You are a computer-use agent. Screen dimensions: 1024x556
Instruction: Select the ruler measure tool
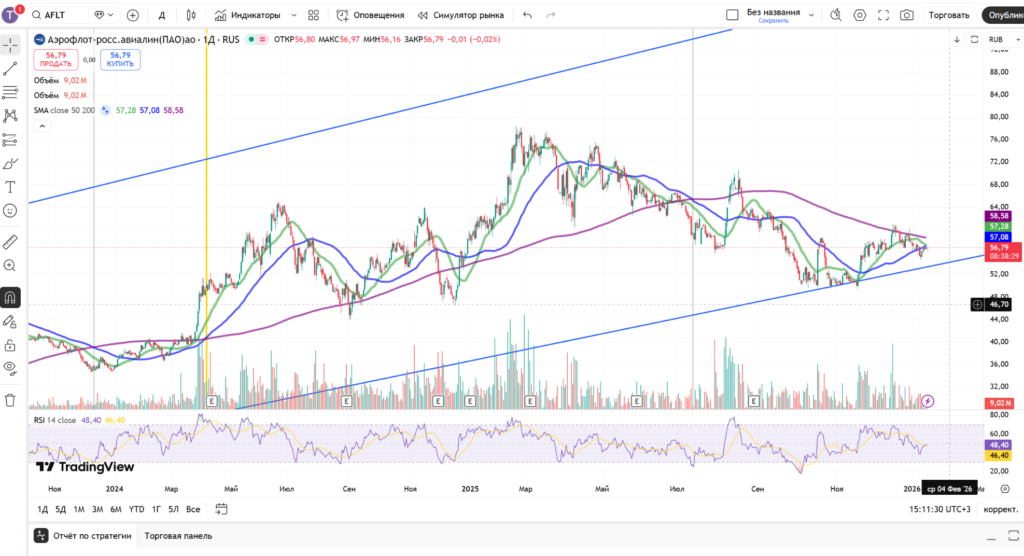(x=10, y=242)
